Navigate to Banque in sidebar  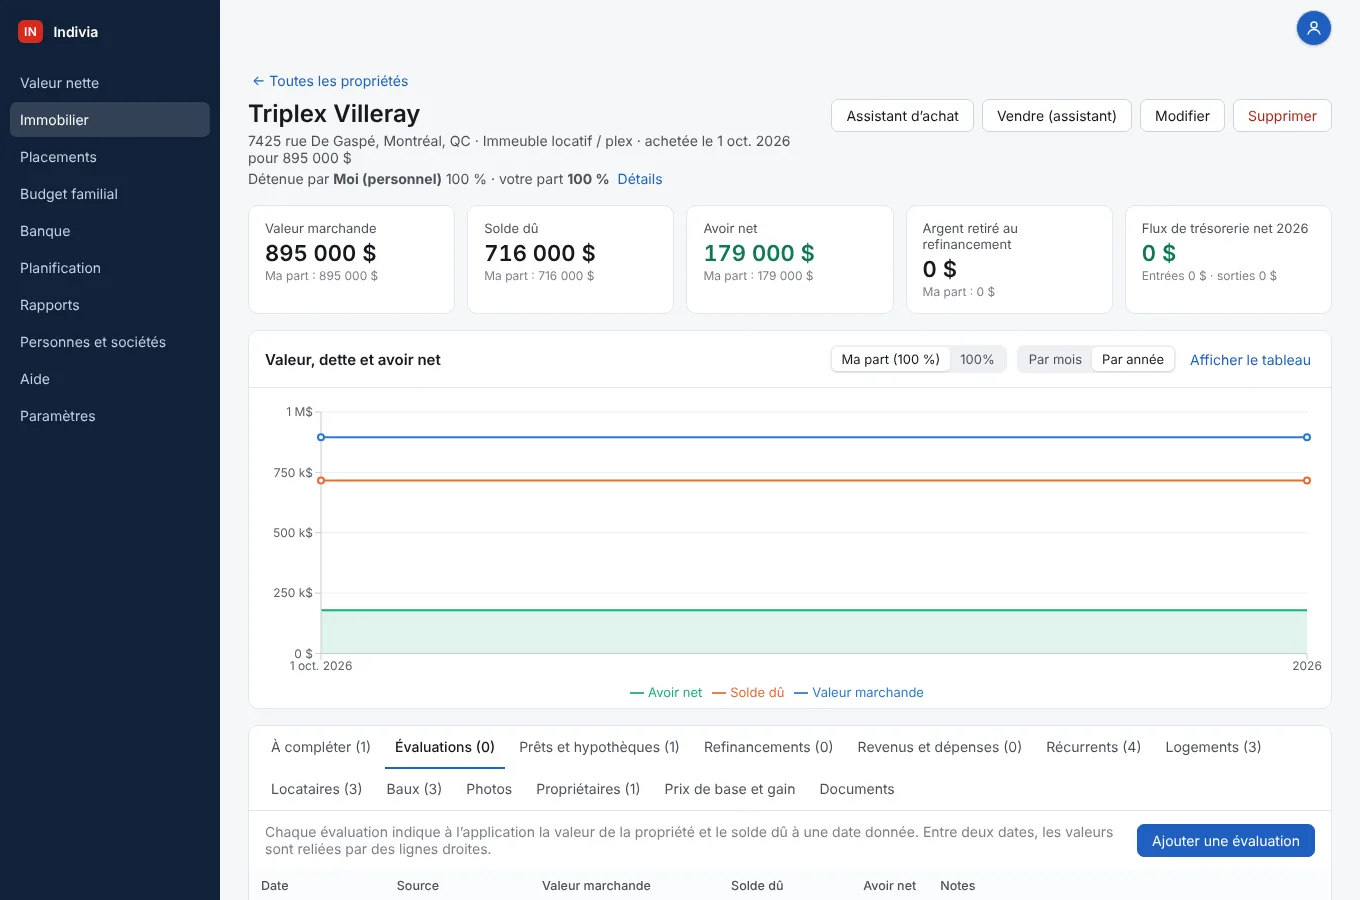click(110, 231)
